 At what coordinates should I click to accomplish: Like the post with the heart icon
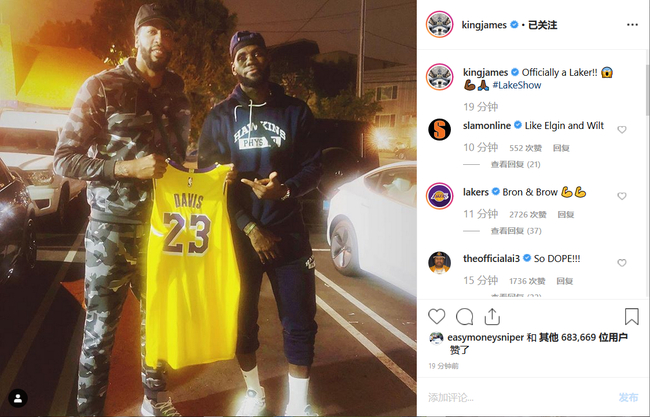tap(437, 317)
